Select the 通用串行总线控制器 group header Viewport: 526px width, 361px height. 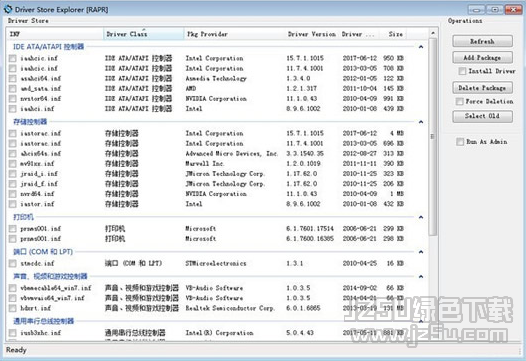(x=44, y=321)
